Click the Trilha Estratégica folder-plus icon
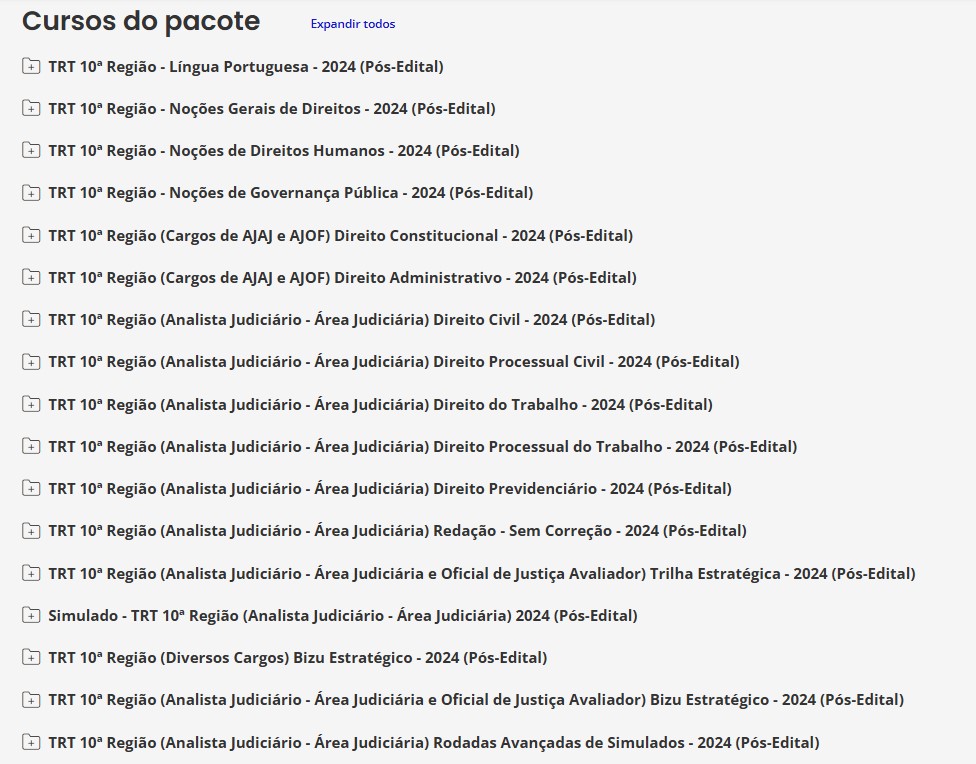The image size is (976, 764). [x=30, y=573]
